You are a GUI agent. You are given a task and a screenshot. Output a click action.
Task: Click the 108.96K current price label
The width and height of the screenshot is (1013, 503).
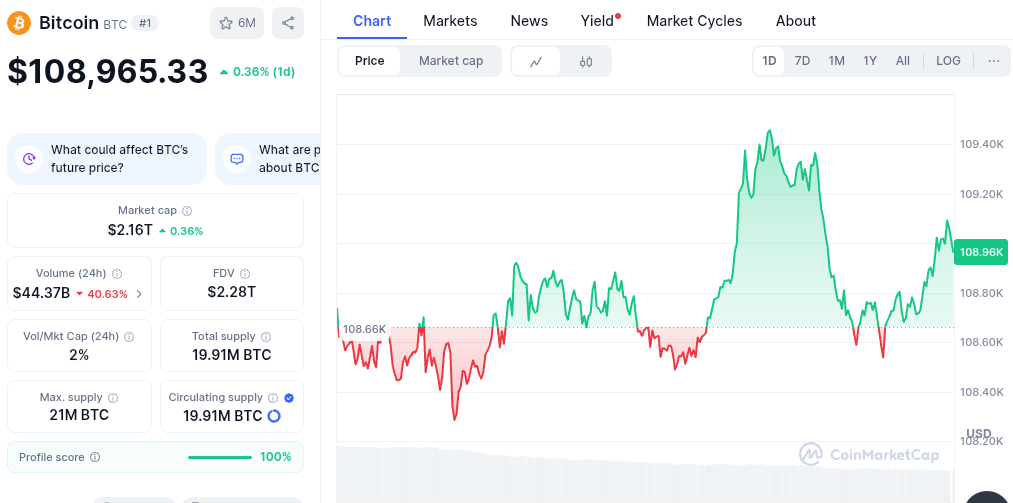coord(981,252)
